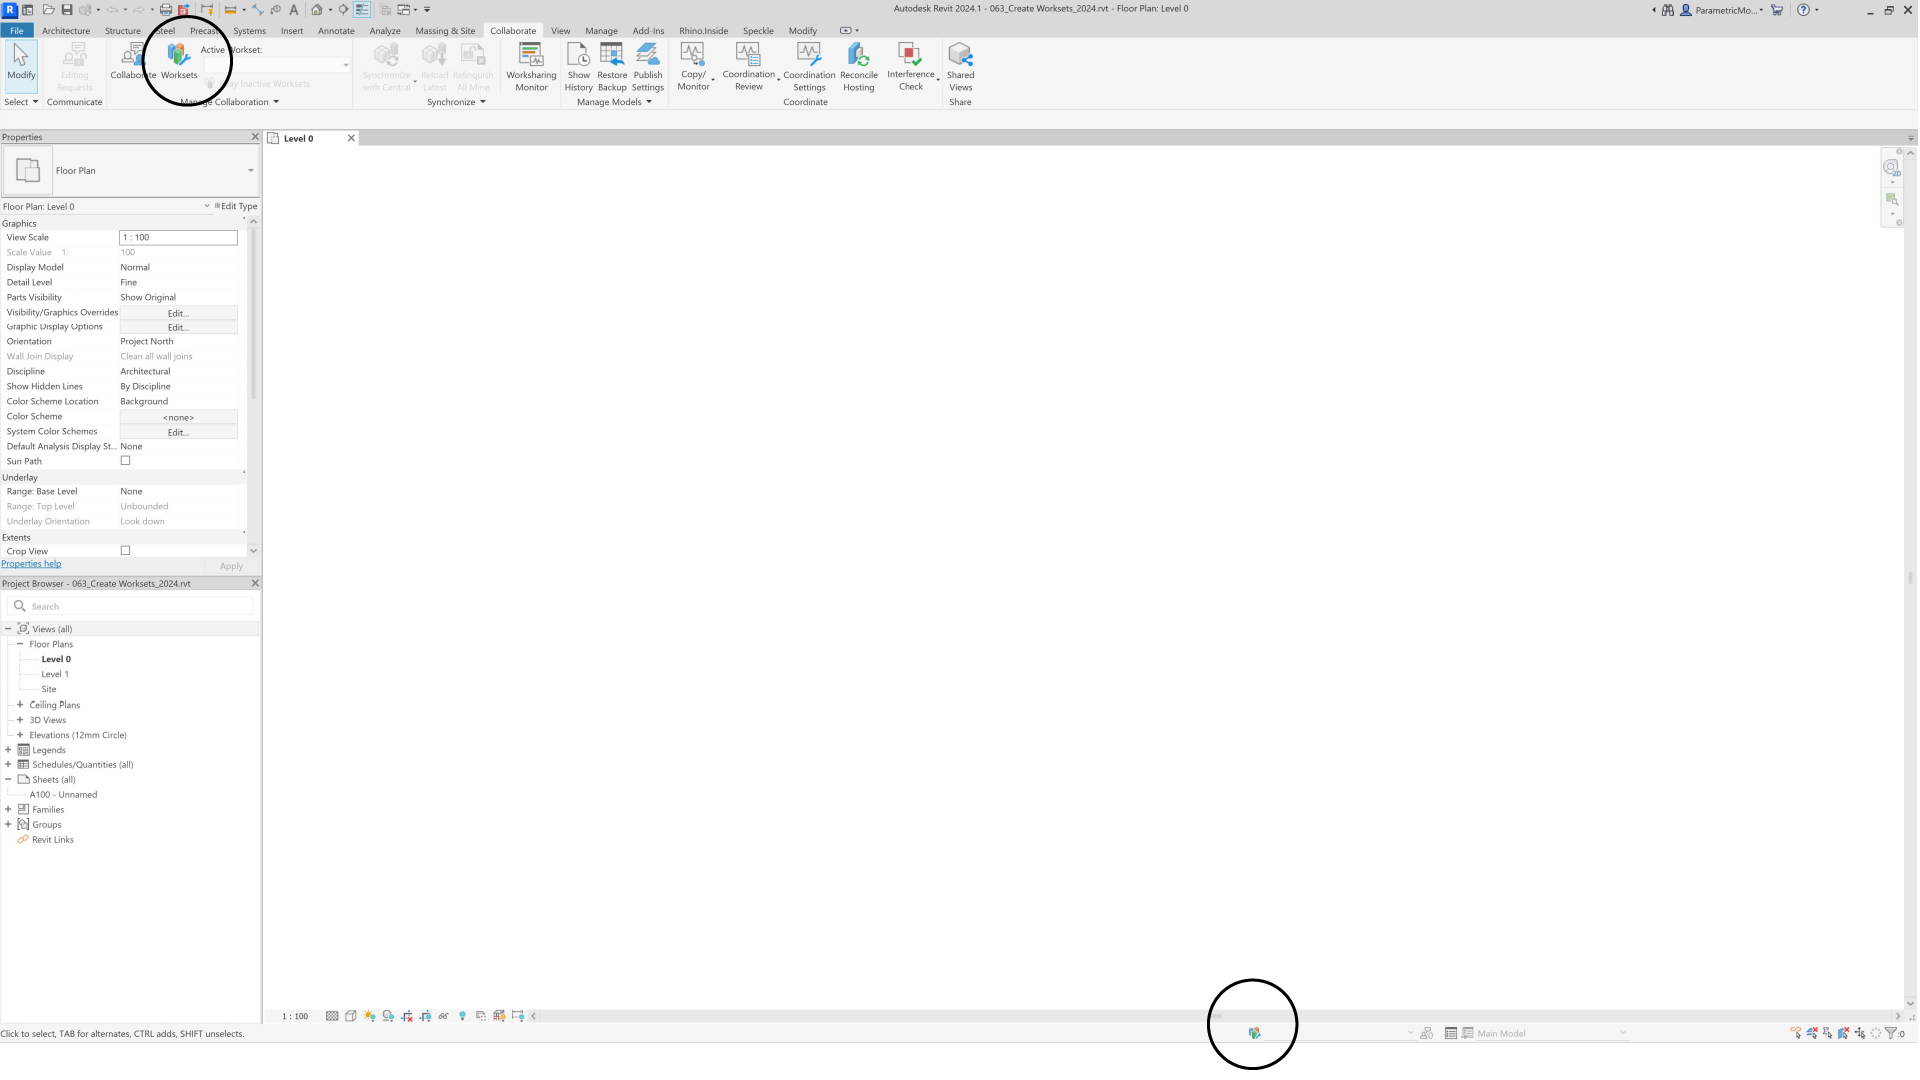The height and width of the screenshot is (1080, 1920).
Task: Click the Properties help link
Action: [31, 563]
